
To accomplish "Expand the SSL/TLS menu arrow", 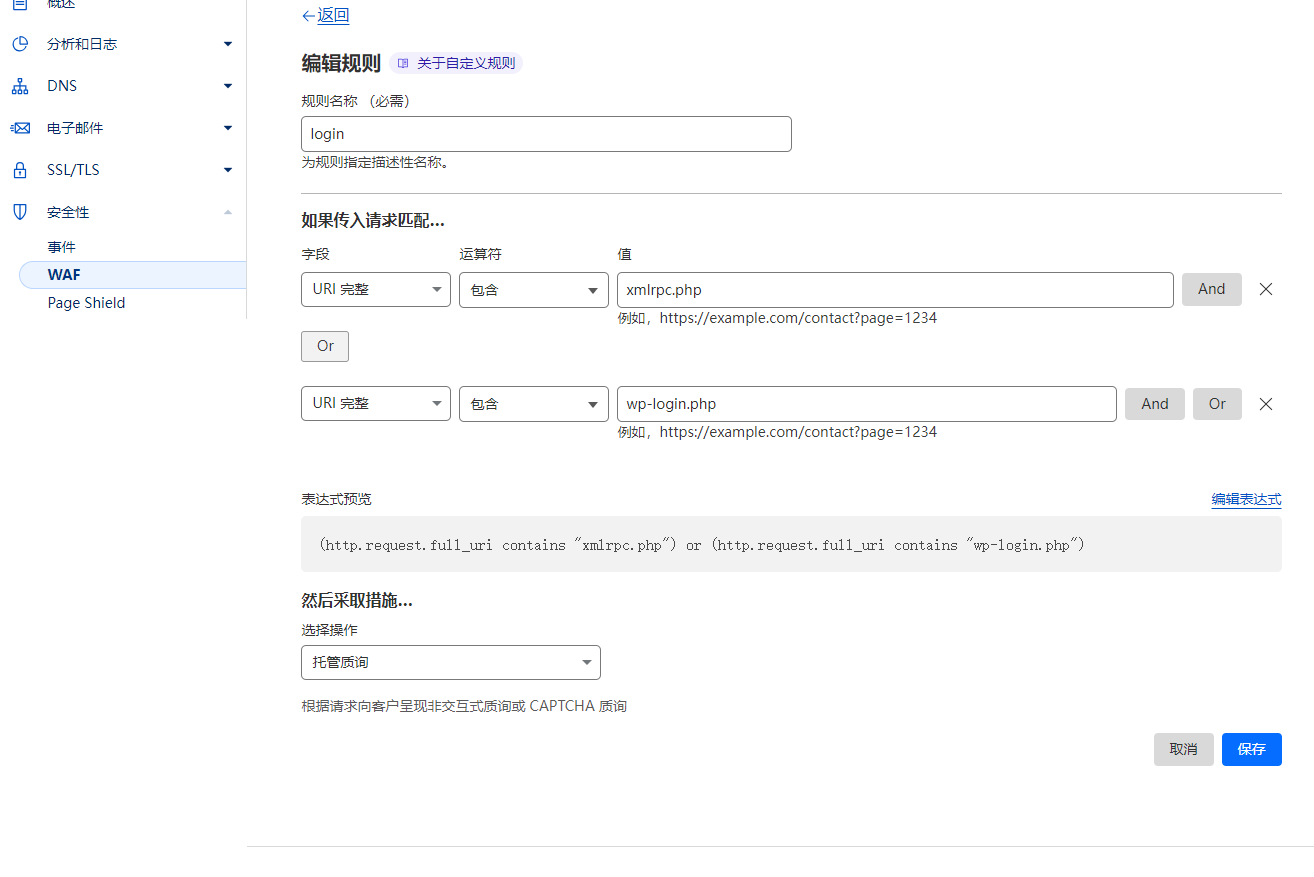I will tap(228, 170).
